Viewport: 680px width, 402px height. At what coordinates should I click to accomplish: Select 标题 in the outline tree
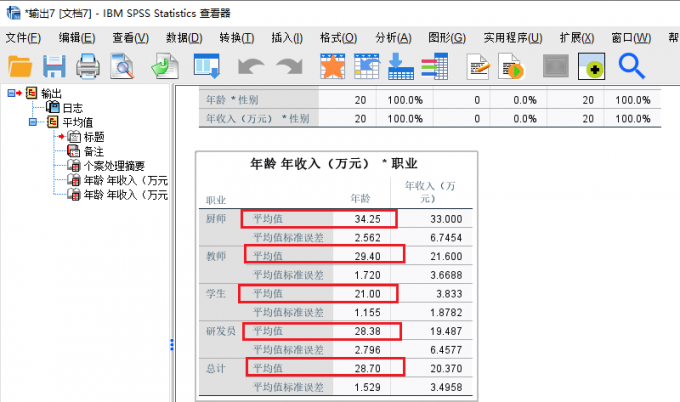coord(94,137)
